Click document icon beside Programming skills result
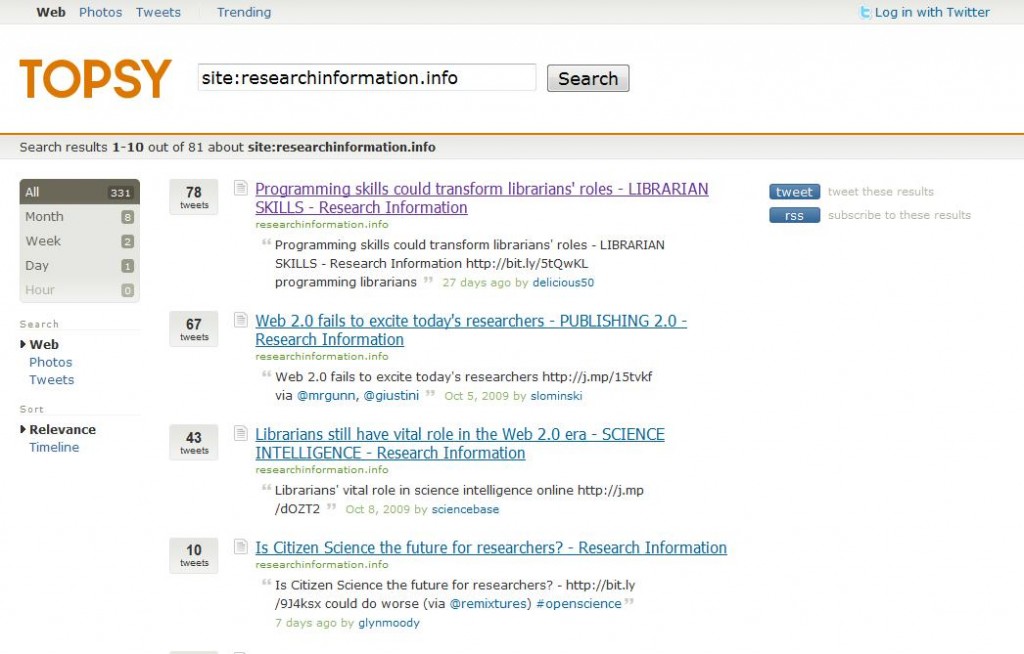Image resolution: width=1024 pixels, height=654 pixels. (x=240, y=188)
